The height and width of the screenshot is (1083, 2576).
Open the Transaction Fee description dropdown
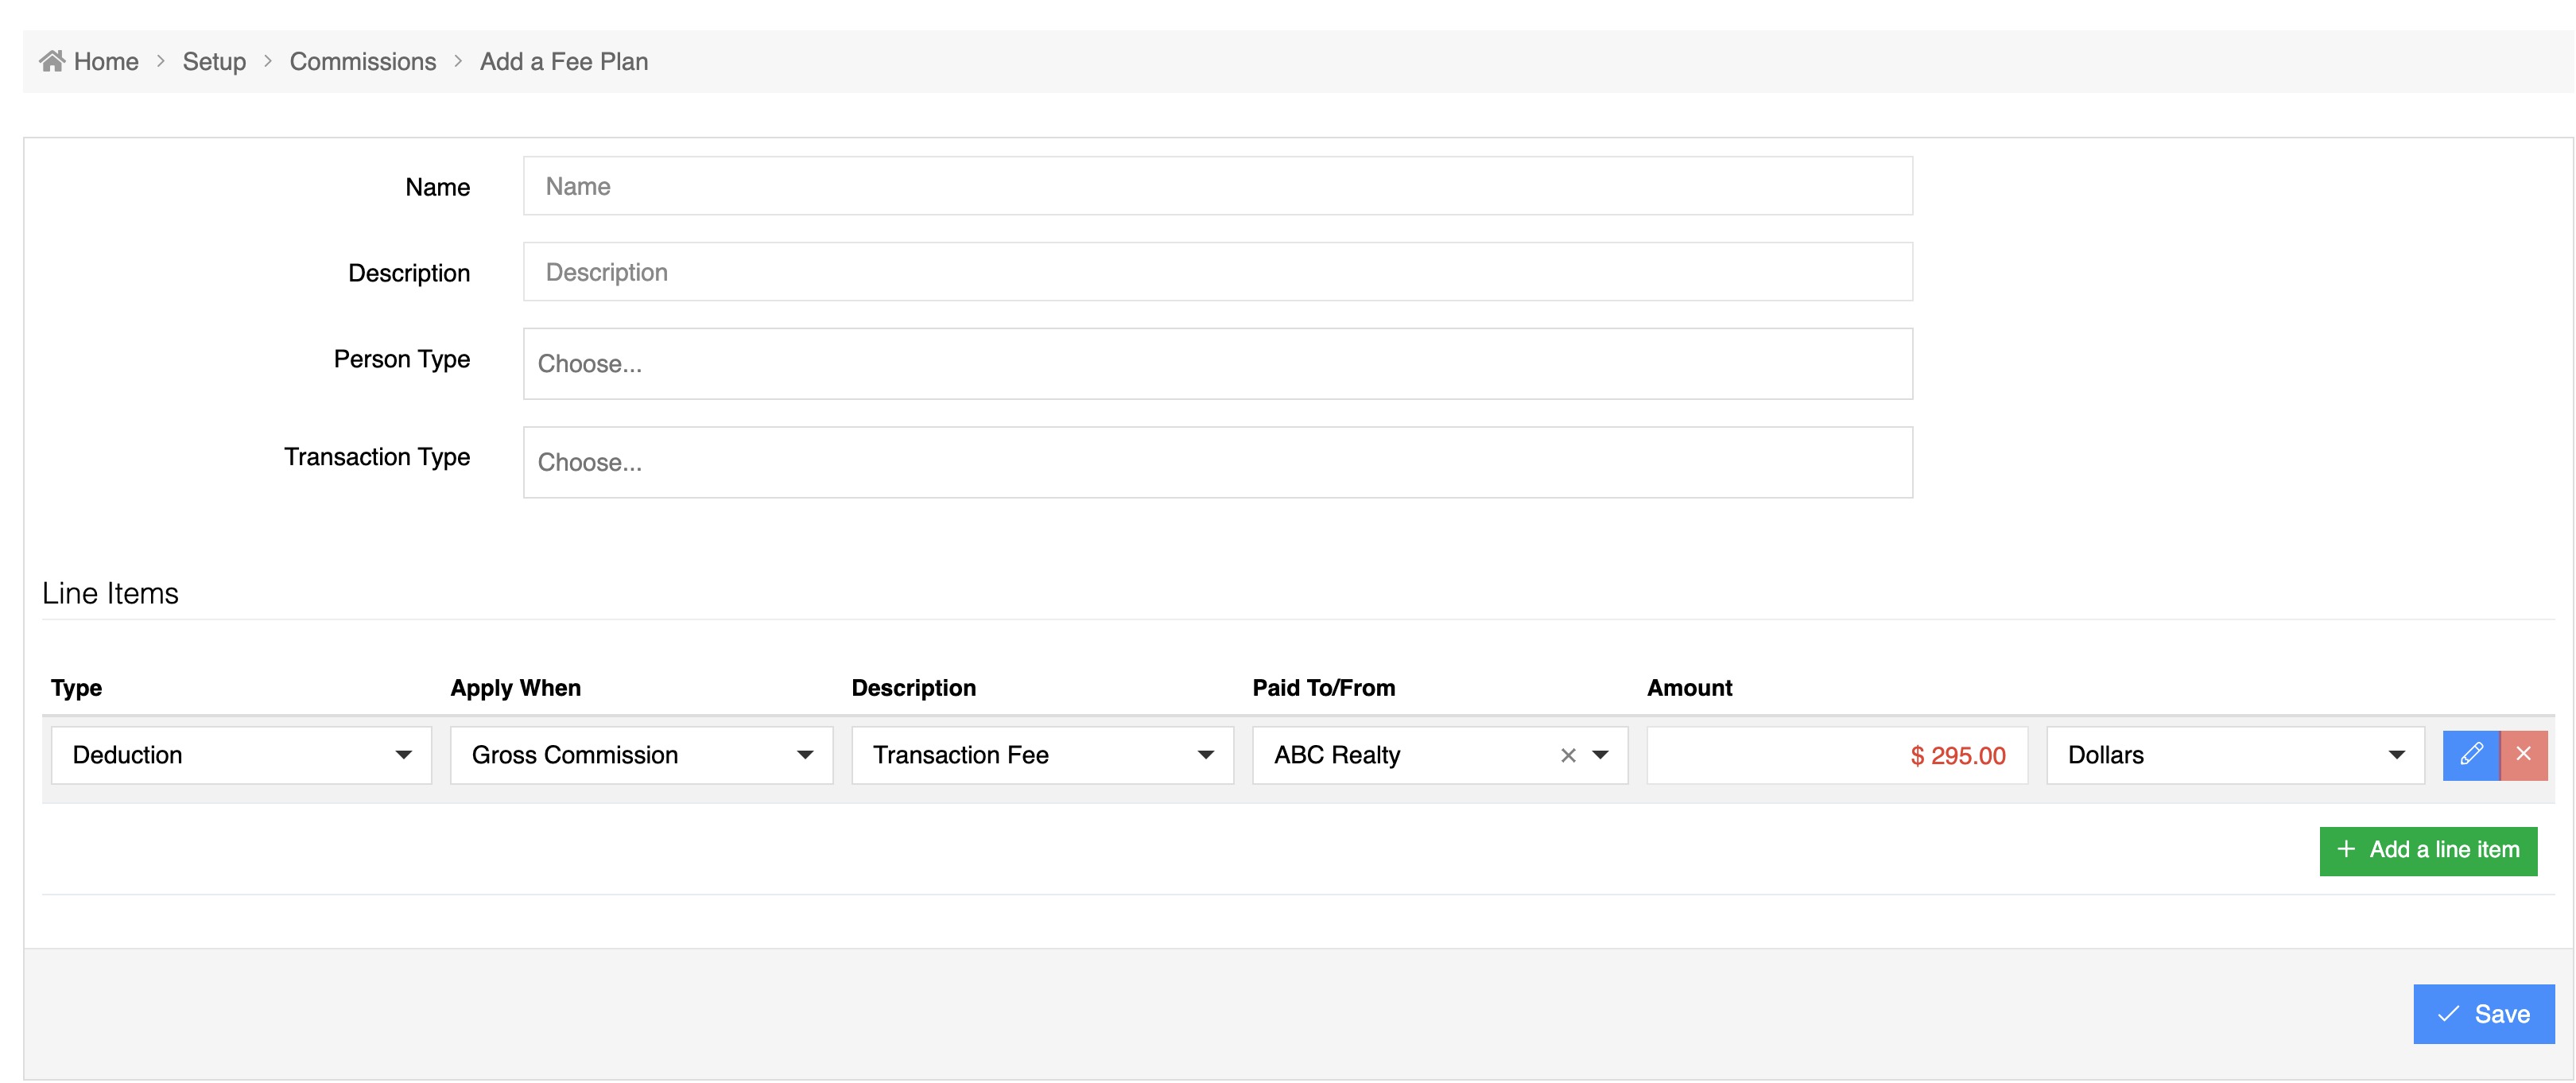1042,756
